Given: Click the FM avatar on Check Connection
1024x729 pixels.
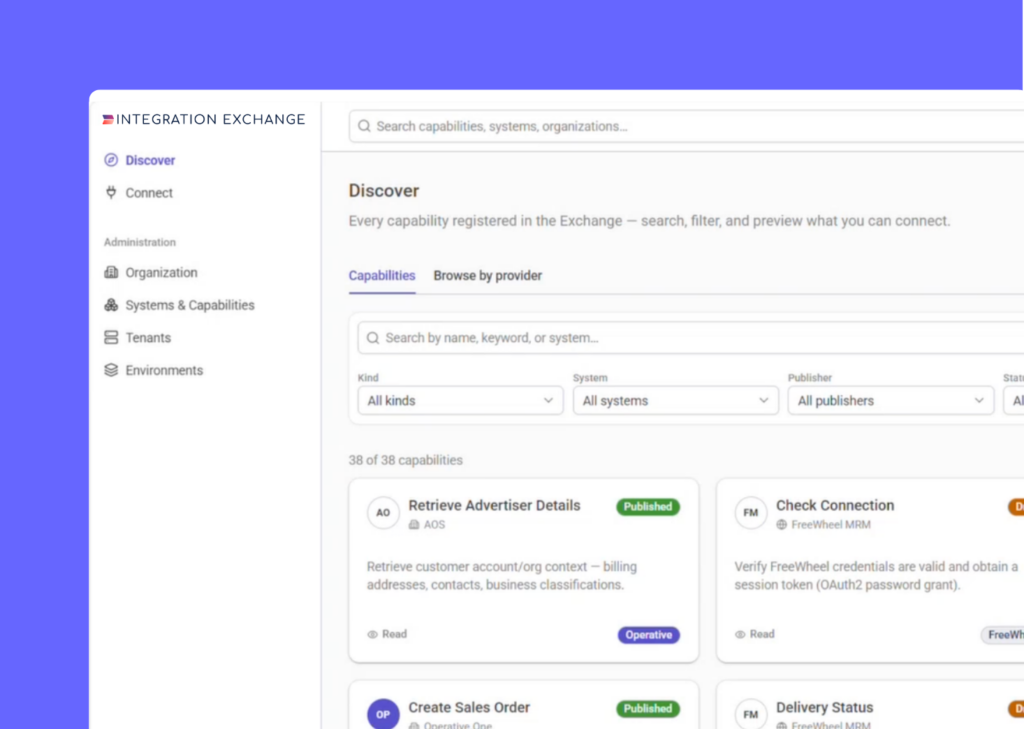Looking at the screenshot, I should pyautogui.click(x=751, y=513).
